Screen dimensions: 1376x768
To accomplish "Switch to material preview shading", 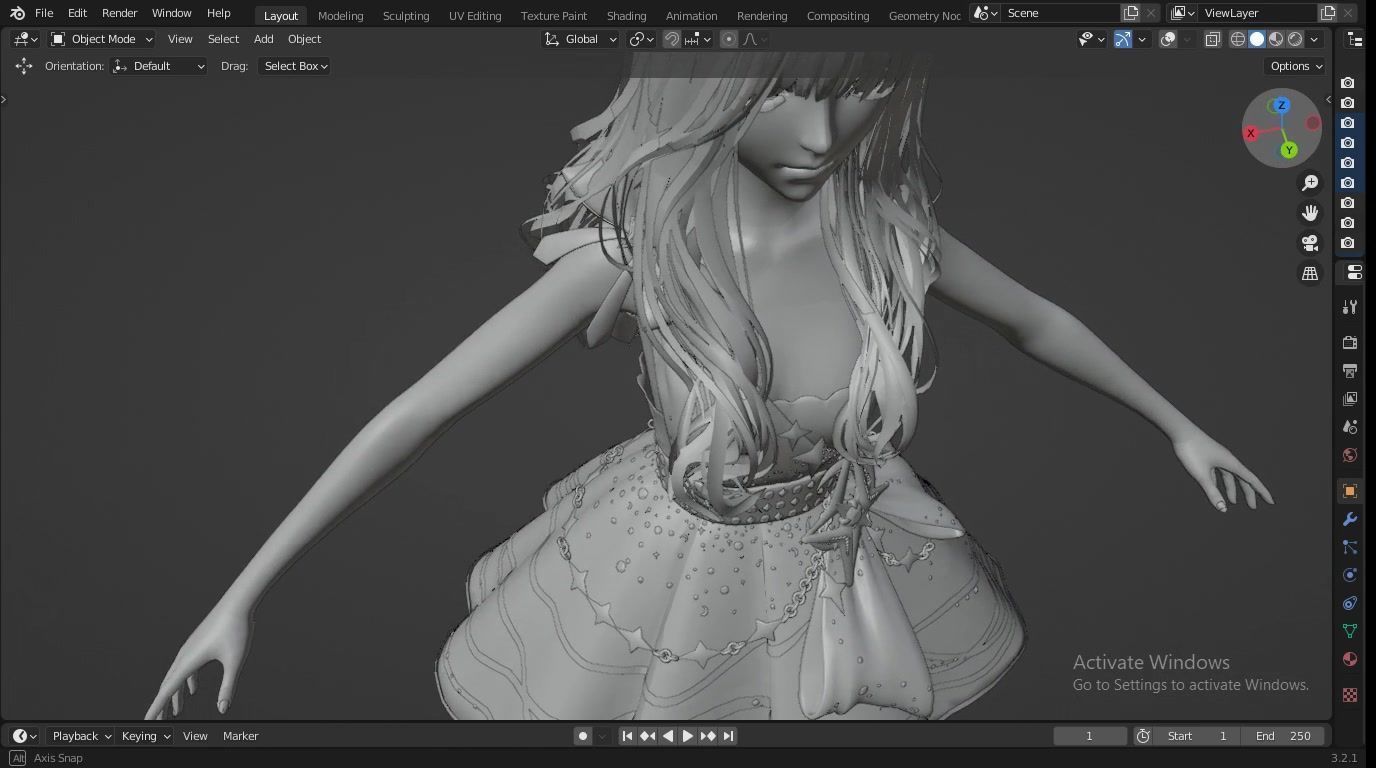I will [x=1276, y=39].
